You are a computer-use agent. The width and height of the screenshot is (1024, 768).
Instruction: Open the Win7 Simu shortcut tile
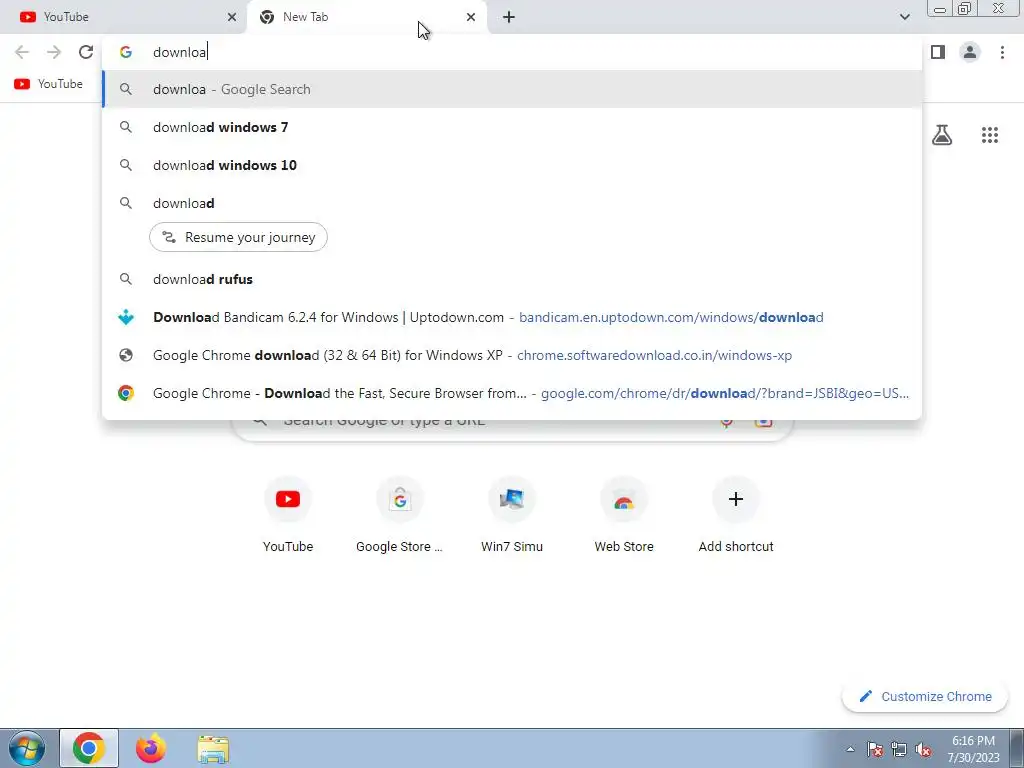(512, 516)
